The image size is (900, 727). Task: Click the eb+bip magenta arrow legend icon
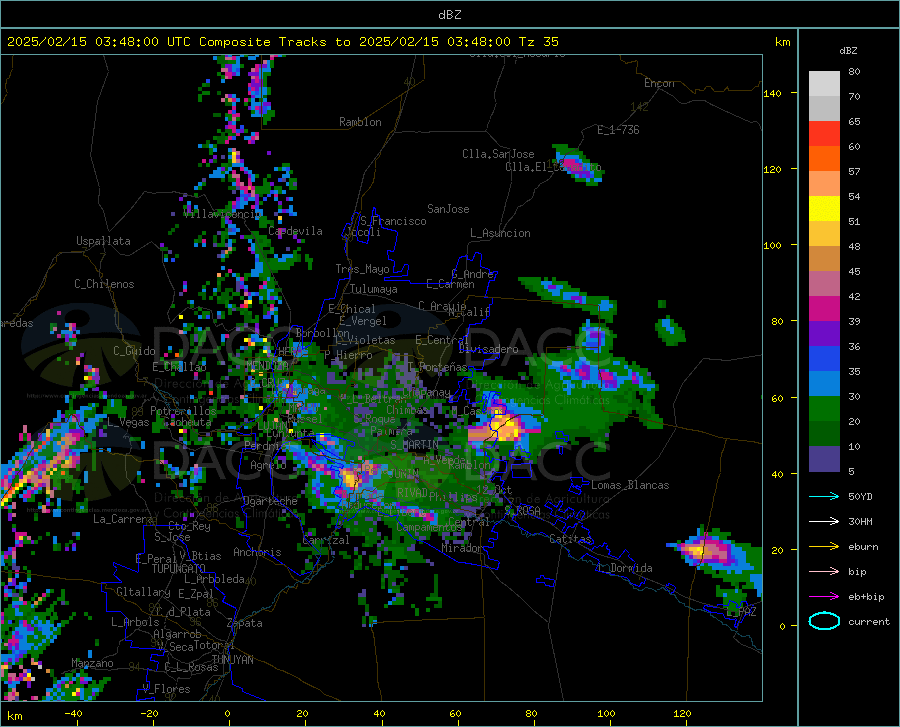pyautogui.click(x=824, y=597)
